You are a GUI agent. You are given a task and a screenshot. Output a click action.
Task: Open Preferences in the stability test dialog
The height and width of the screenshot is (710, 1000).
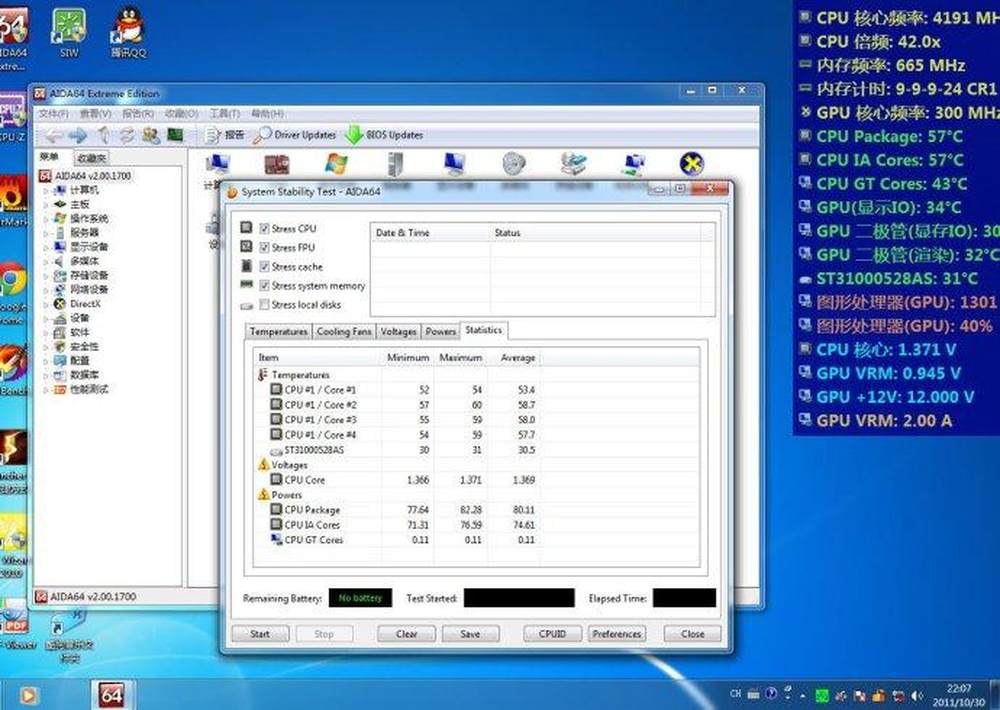click(617, 634)
